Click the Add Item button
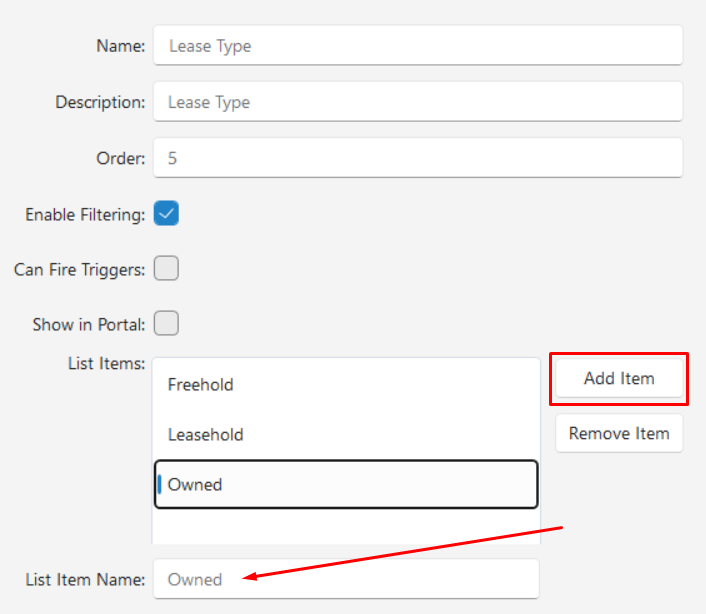Image resolution: width=706 pixels, height=614 pixels. pos(619,378)
